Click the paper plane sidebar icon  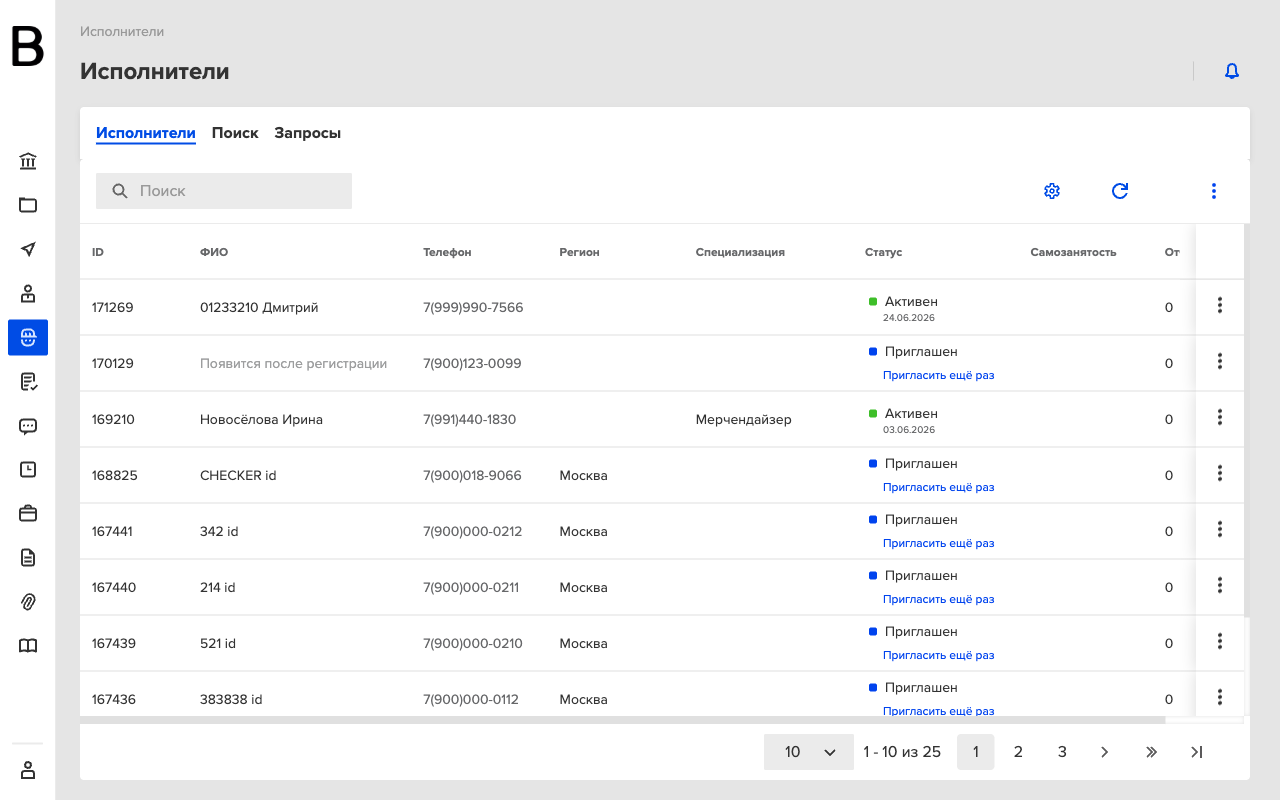pyautogui.click(x=28, y=249)
